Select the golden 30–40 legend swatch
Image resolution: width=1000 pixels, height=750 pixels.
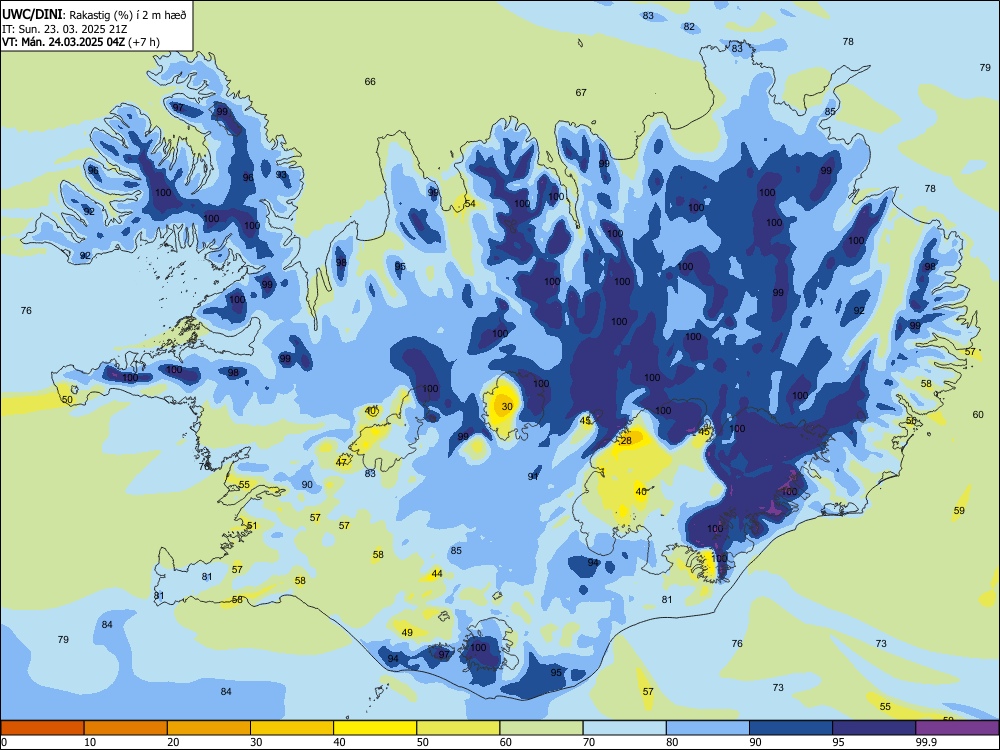pos(292,728)
